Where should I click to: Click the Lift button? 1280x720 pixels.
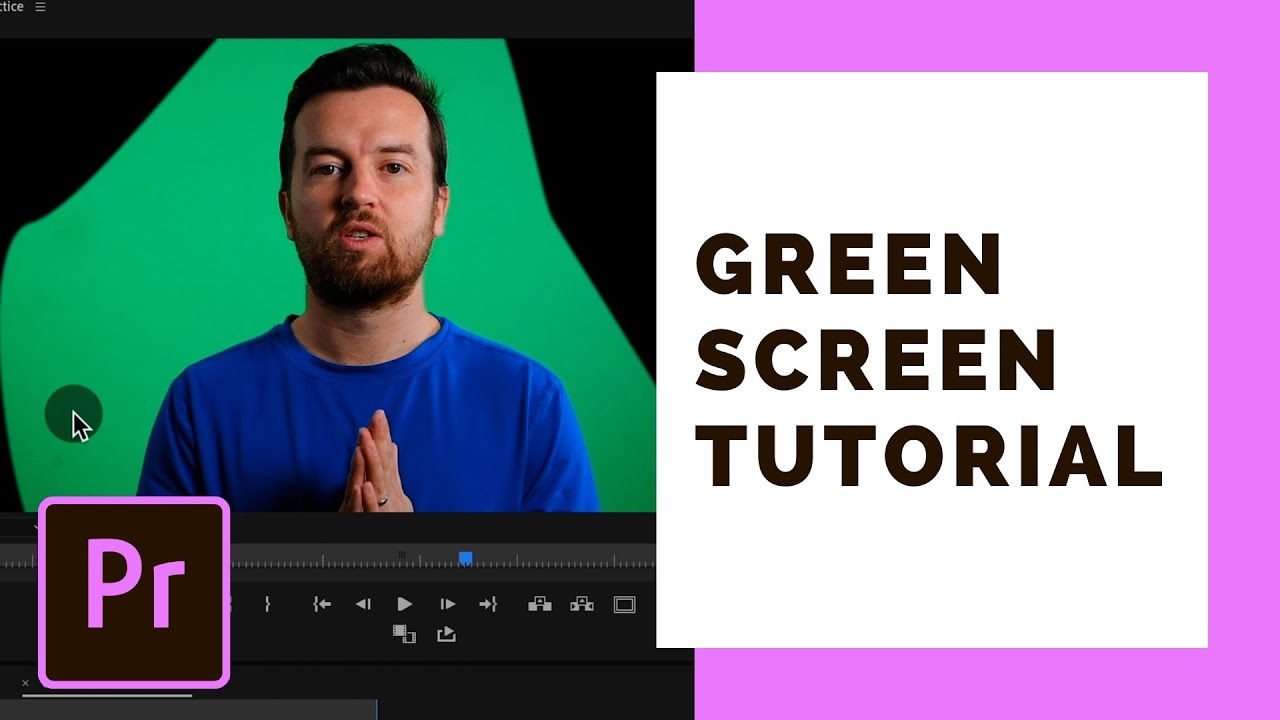[x=540, y=604]
